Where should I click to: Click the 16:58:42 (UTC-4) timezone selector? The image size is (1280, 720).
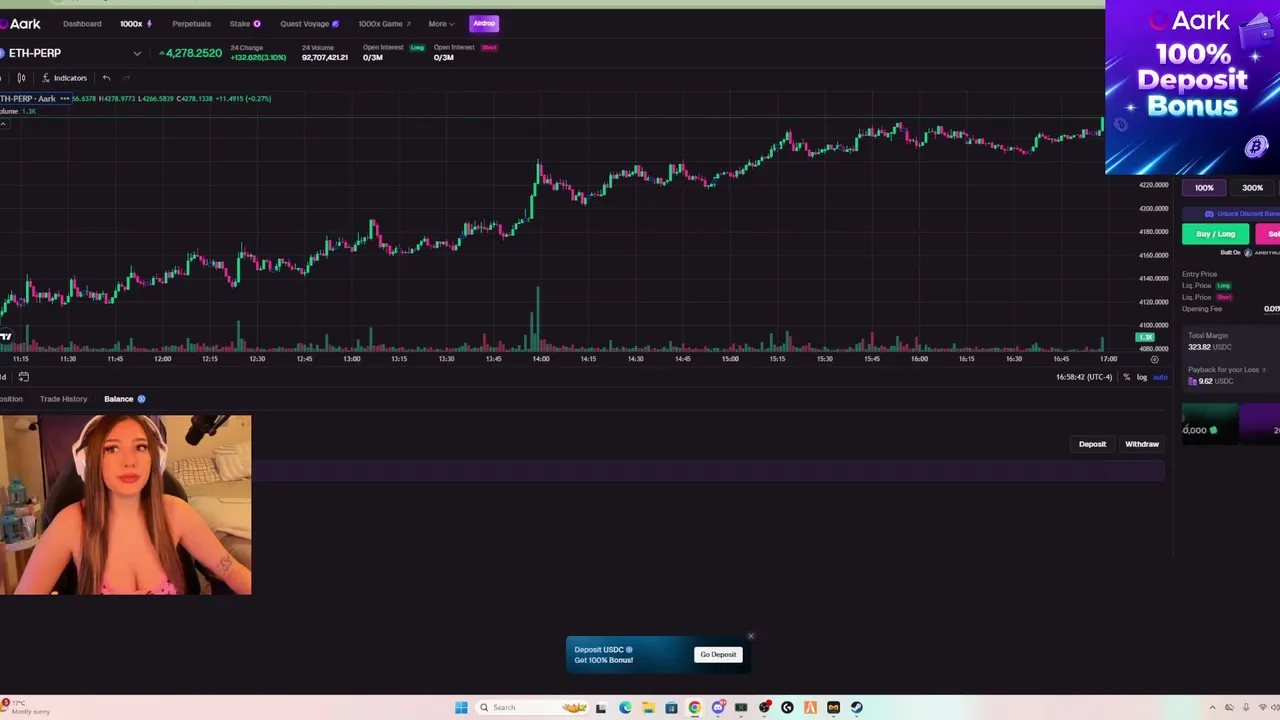pyautogui.click(x=1084, y=377)
